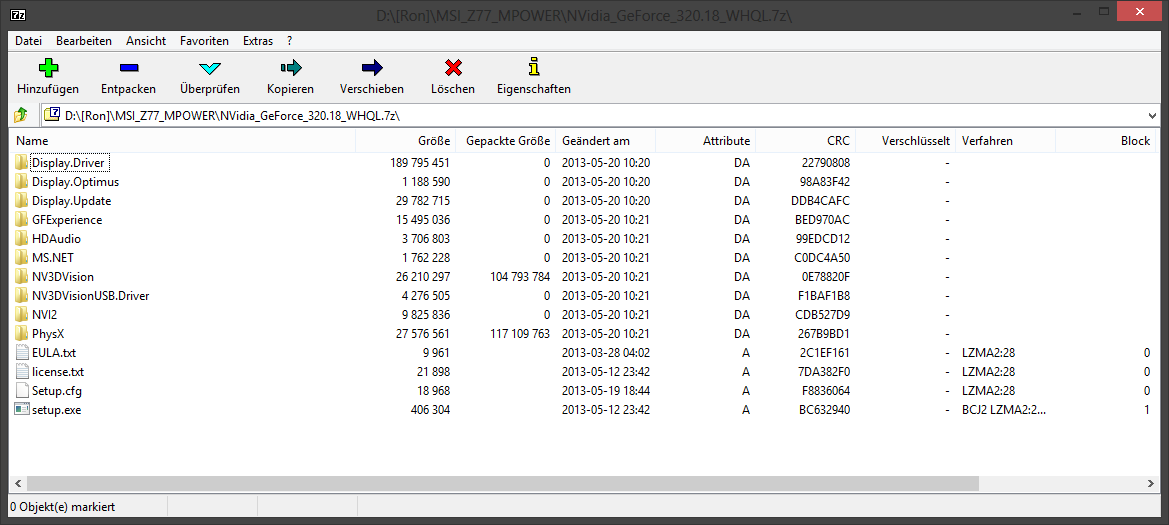Click the Löschen red X icon

point(453,68)
